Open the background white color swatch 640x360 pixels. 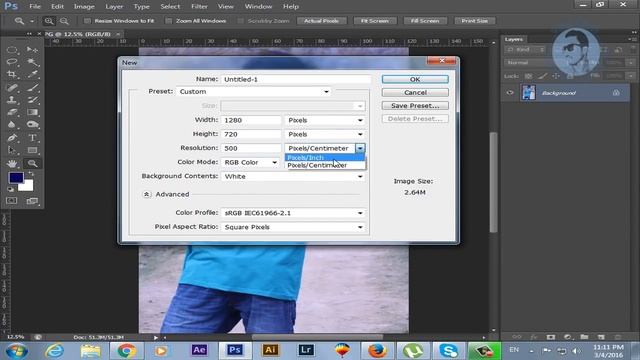[x=27, y=186]
